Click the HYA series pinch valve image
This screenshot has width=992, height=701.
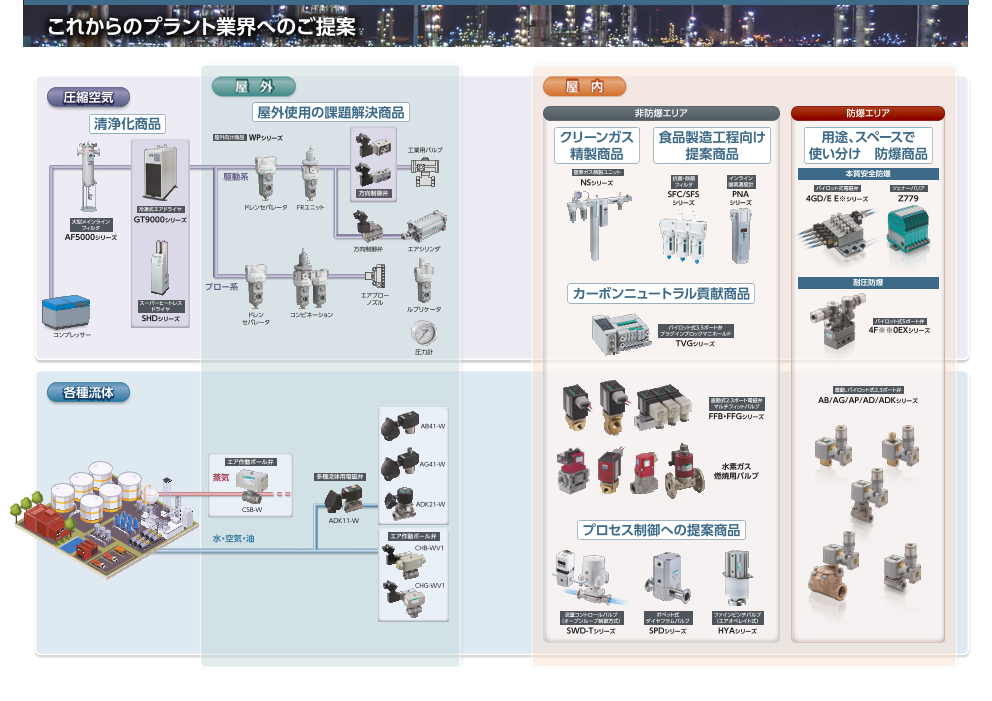(737, 578)
